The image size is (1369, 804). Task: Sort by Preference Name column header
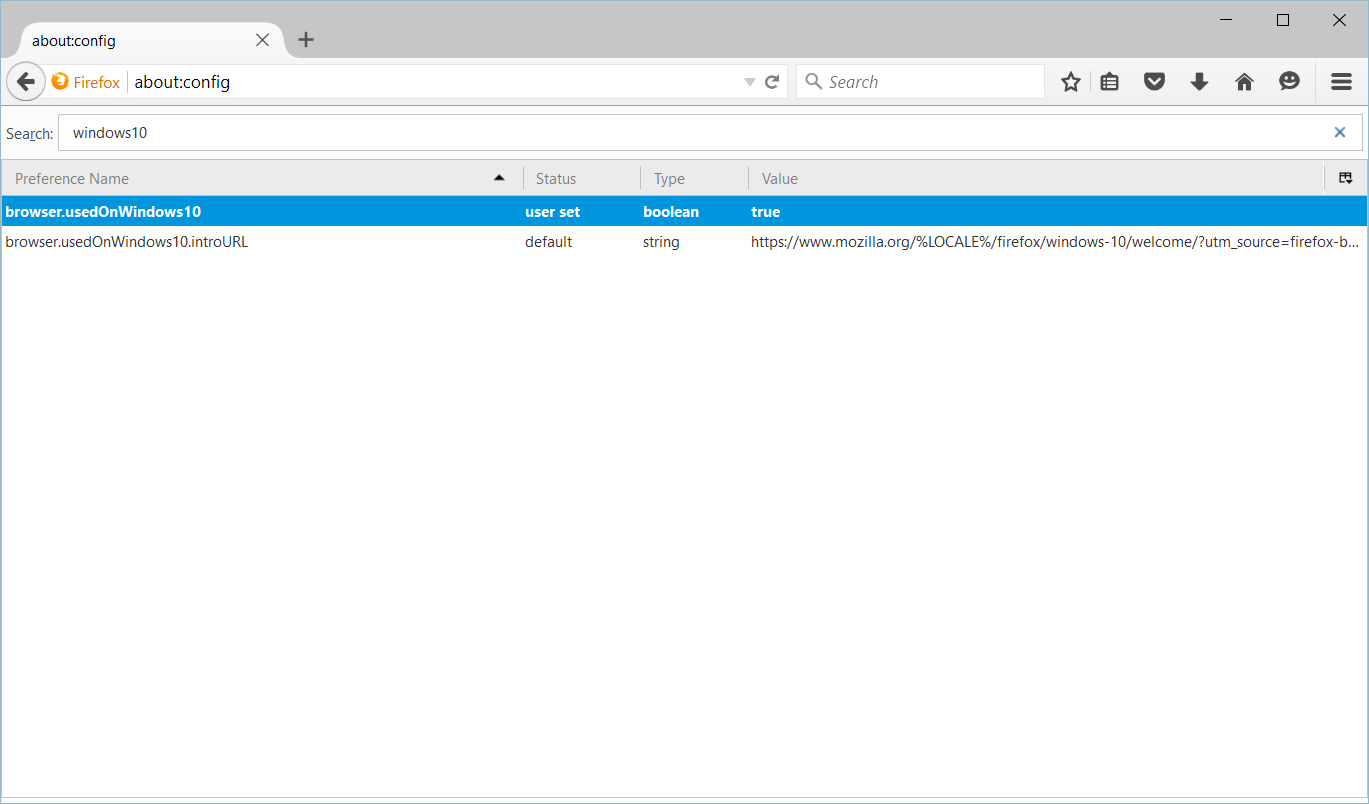261,178
